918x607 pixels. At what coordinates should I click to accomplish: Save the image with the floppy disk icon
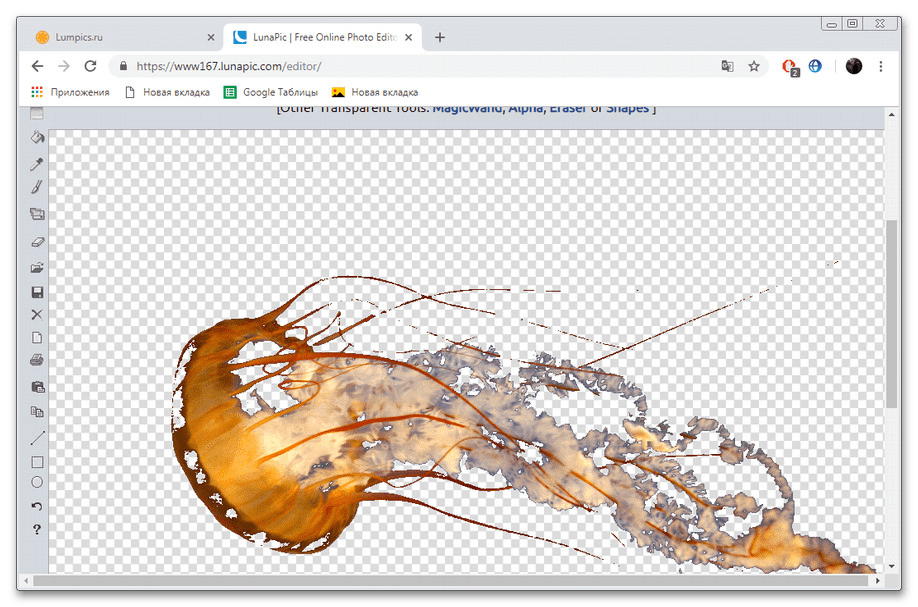37,292
